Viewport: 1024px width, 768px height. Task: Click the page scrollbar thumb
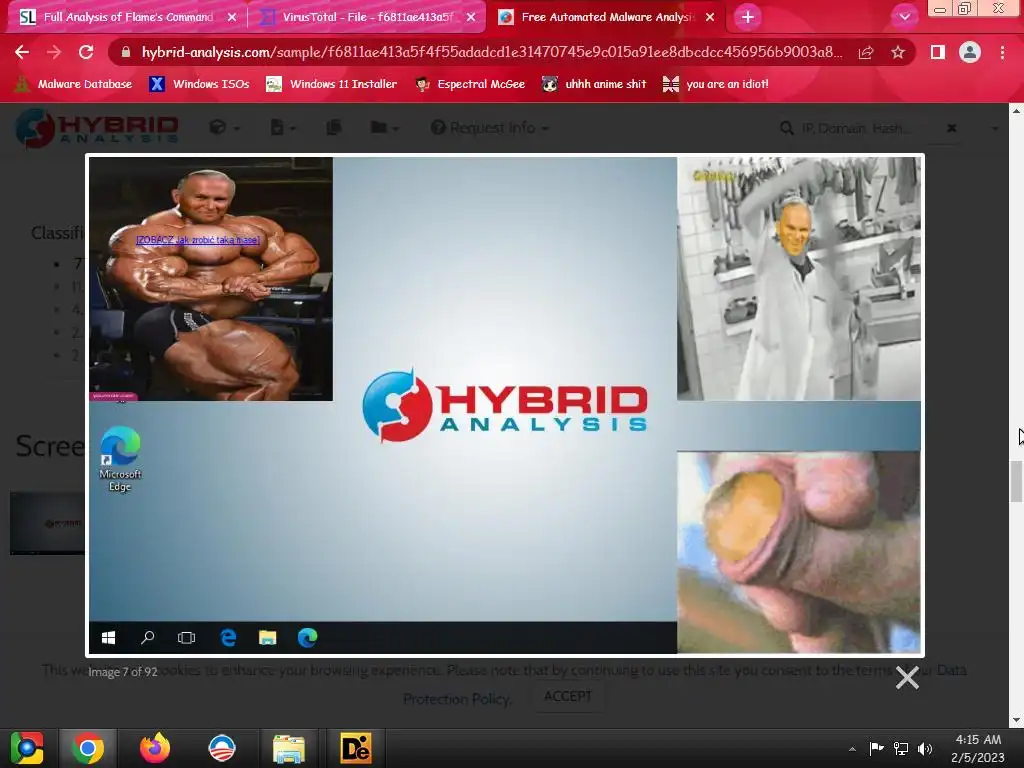(x=1016, y=481)
